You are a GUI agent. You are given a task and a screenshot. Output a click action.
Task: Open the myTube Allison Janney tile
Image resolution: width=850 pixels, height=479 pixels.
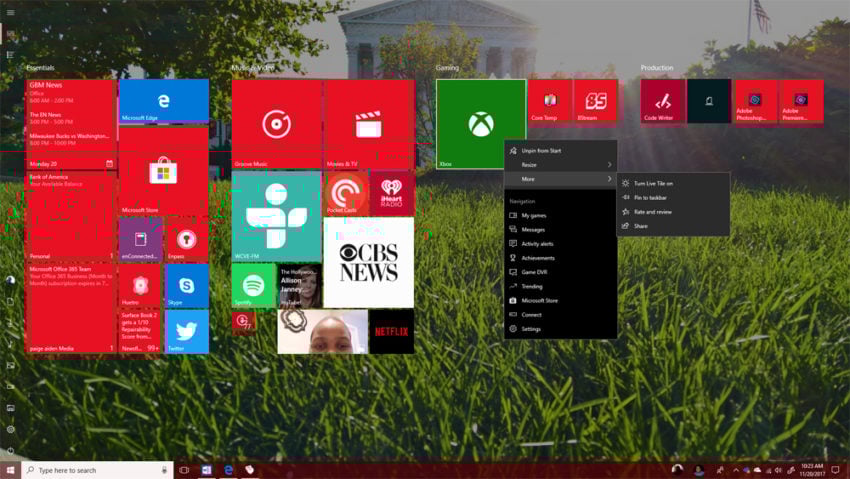click(300, 286)
